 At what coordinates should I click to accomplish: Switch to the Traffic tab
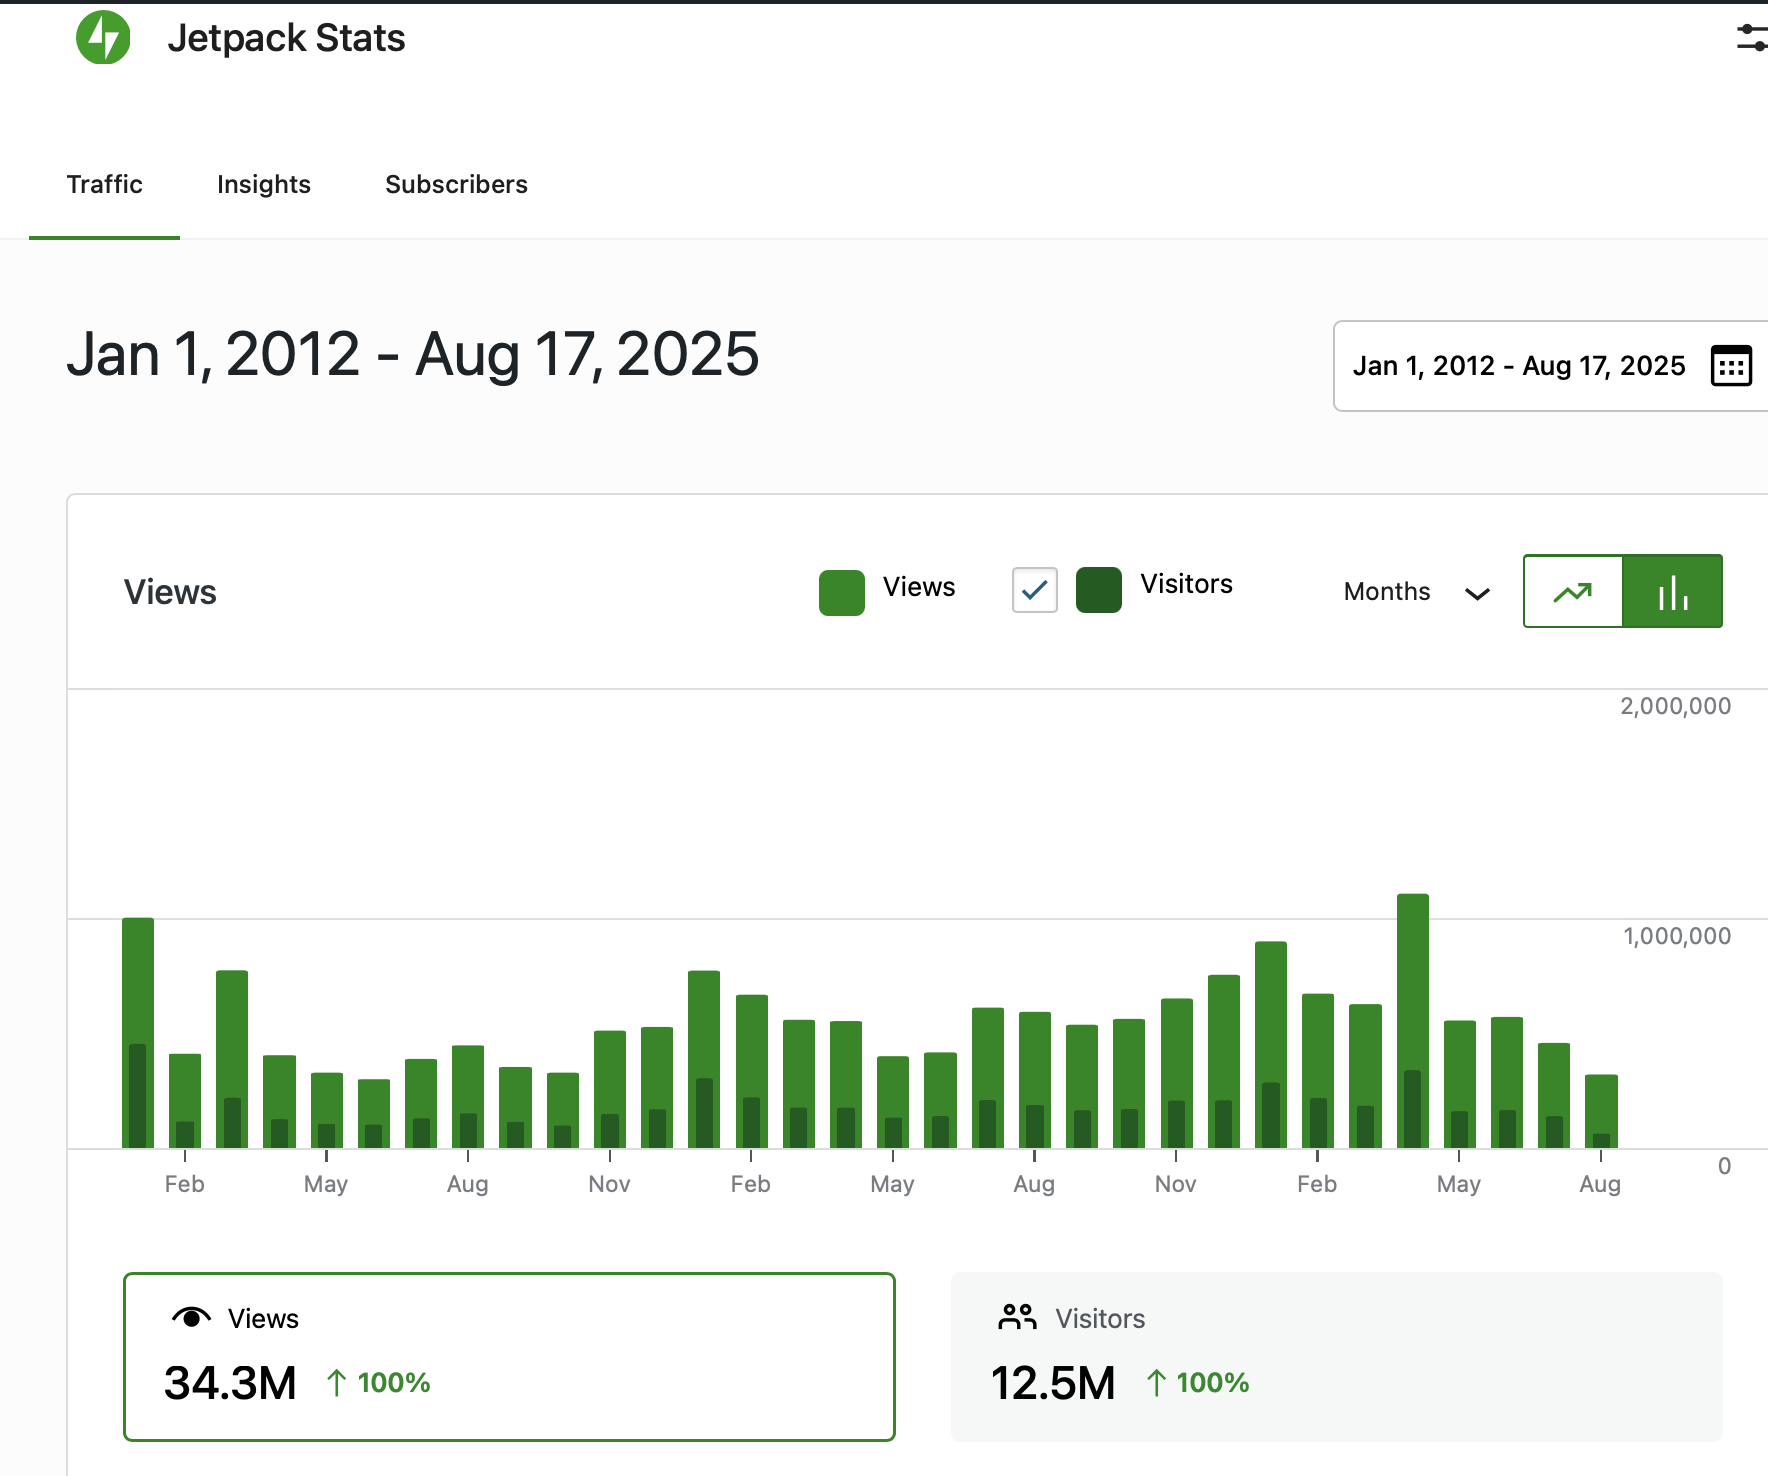104,184
